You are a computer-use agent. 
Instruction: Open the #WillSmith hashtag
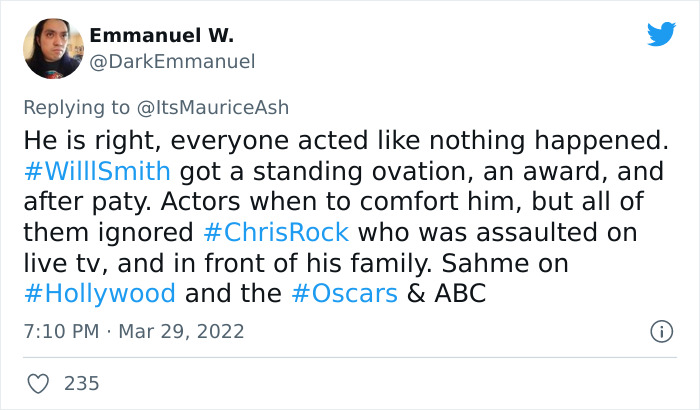coord(95,168)
